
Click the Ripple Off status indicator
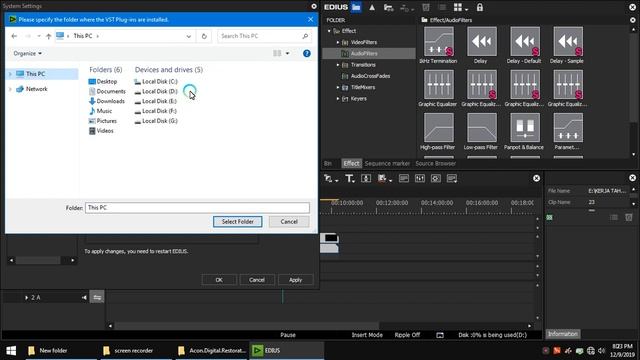[407, 335]
